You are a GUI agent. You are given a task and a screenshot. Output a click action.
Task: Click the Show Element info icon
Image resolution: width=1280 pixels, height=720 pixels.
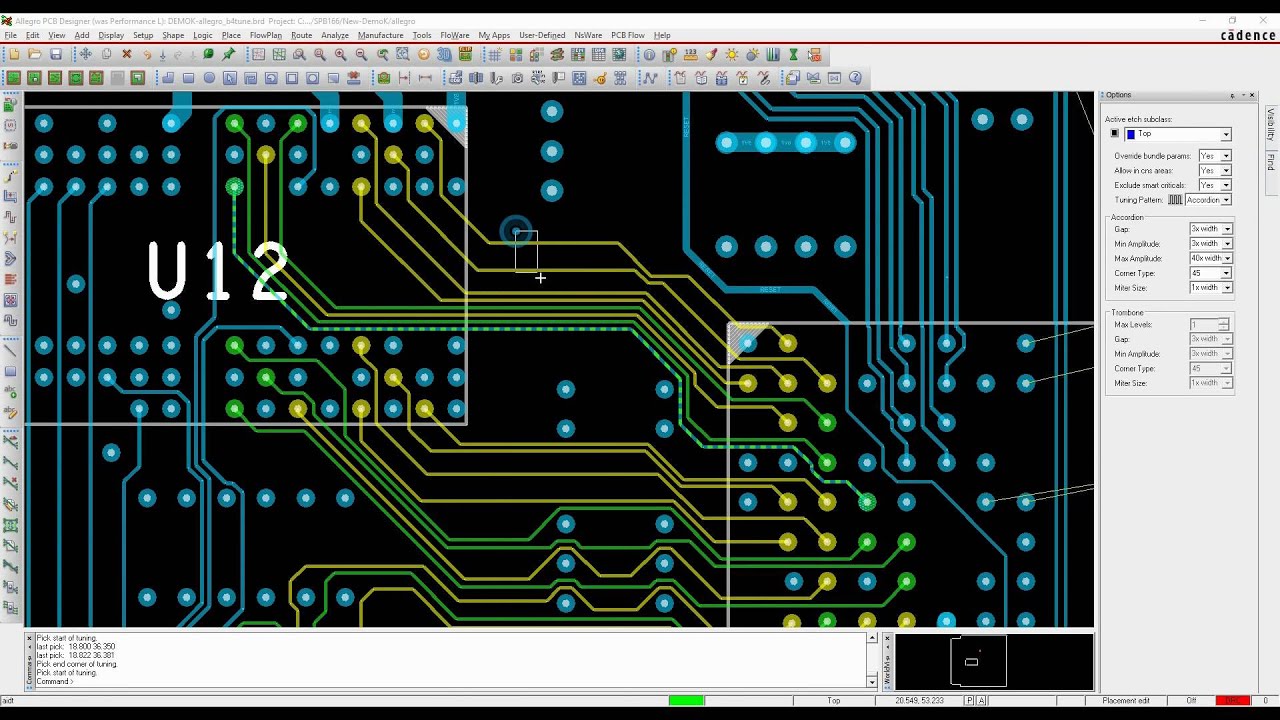(x=649, y=55)
